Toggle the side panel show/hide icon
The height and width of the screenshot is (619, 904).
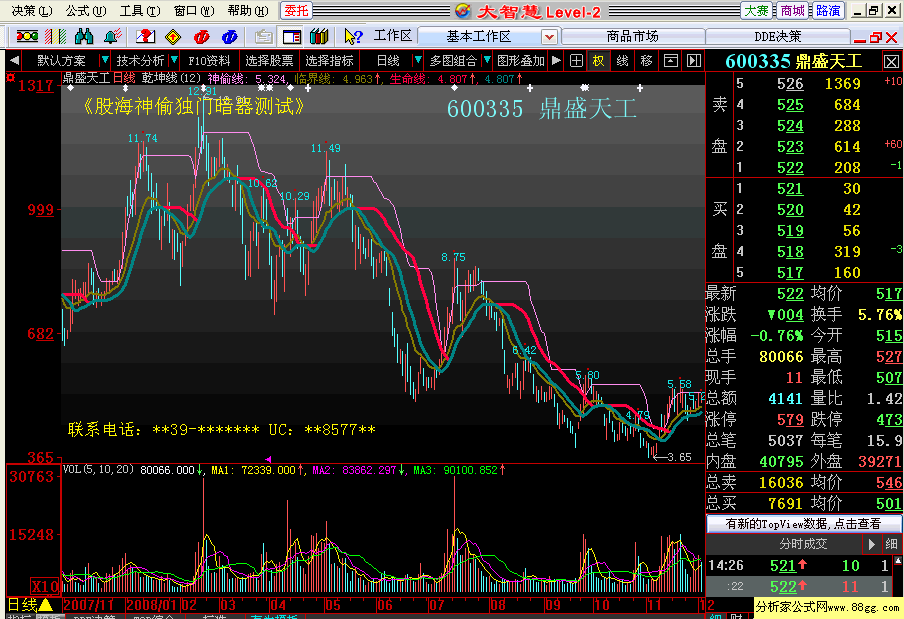pos(694,61)
